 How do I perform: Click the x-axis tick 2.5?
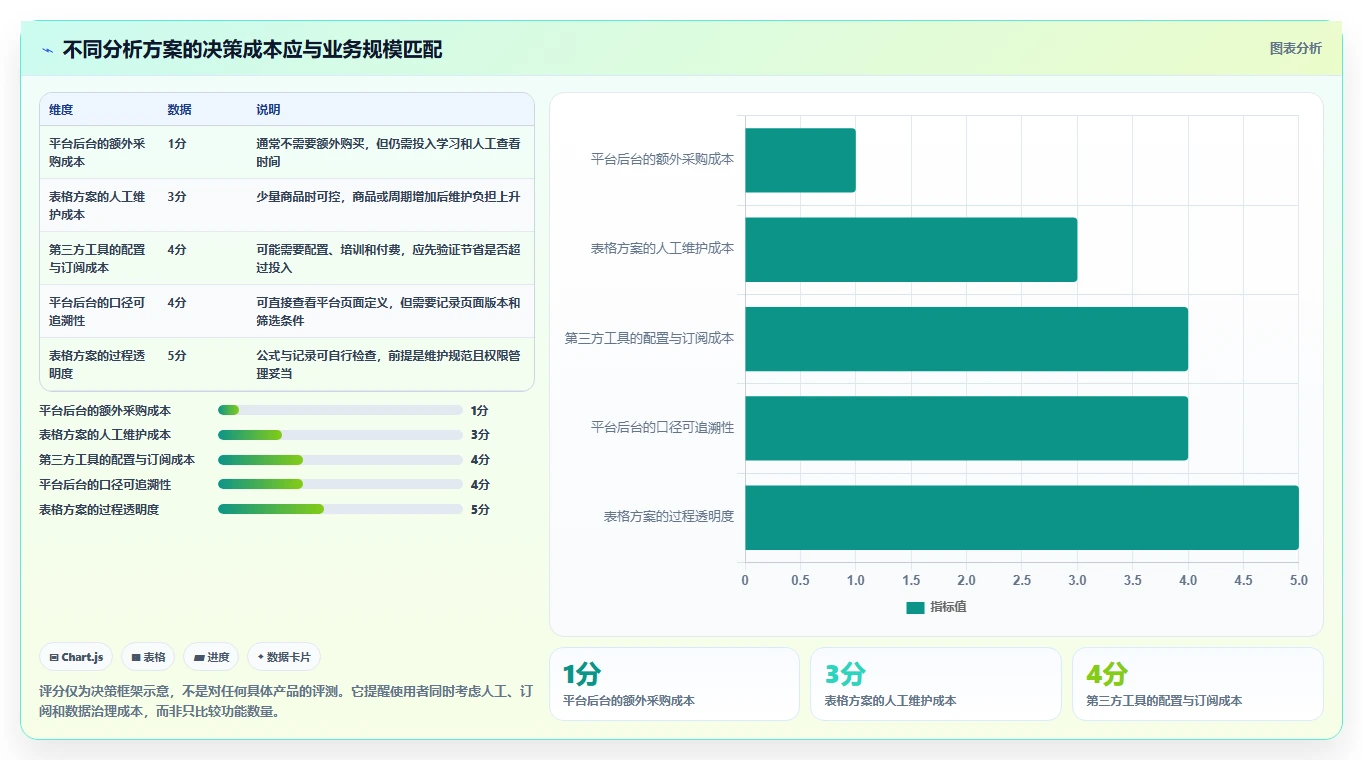(1022, 581)
